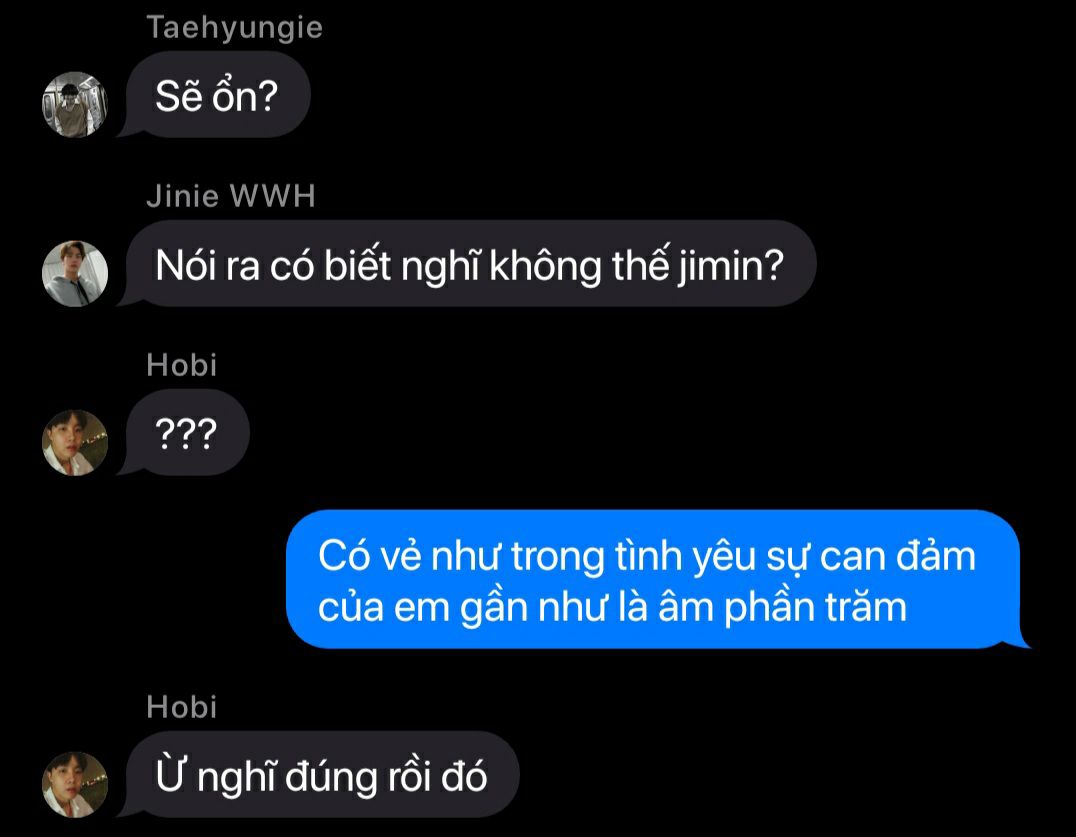Click the Hobi name above "Ừ nghĩ đúng rồi đó"
The width and height of the screenshot is (1076, 837).
(x=182, y=707)
